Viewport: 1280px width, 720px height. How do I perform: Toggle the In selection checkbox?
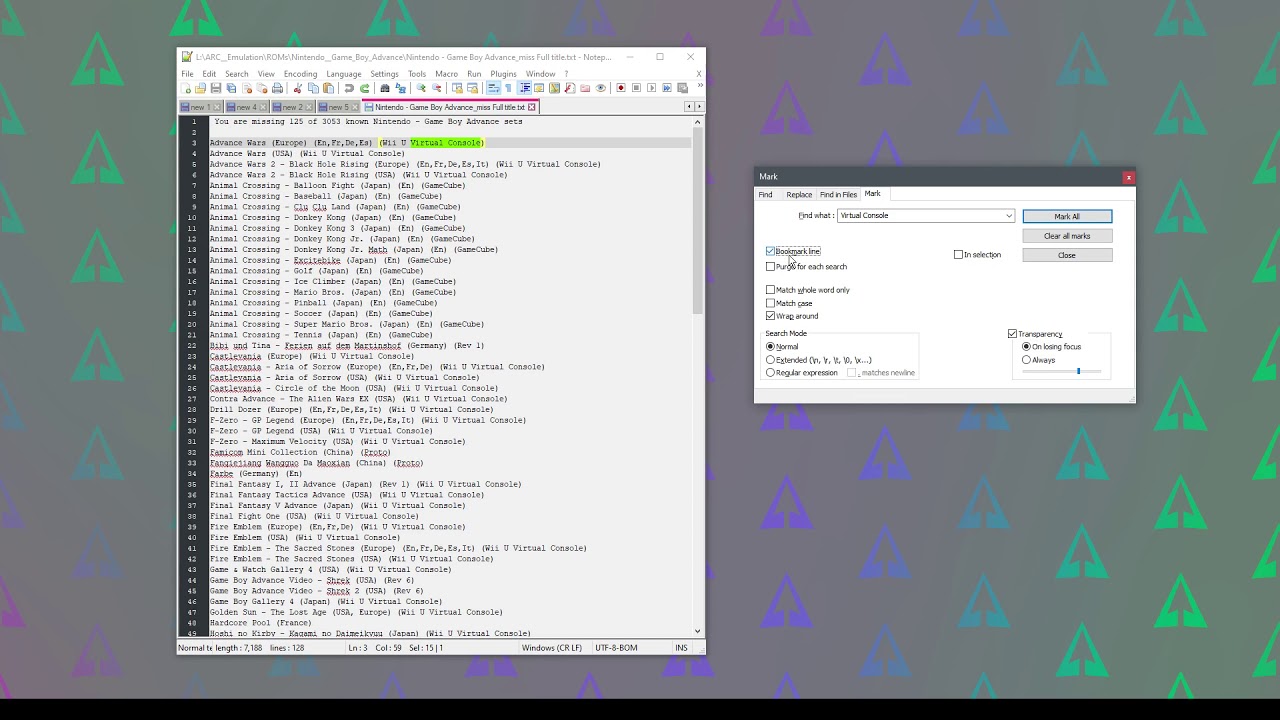(x=958, y=255)
